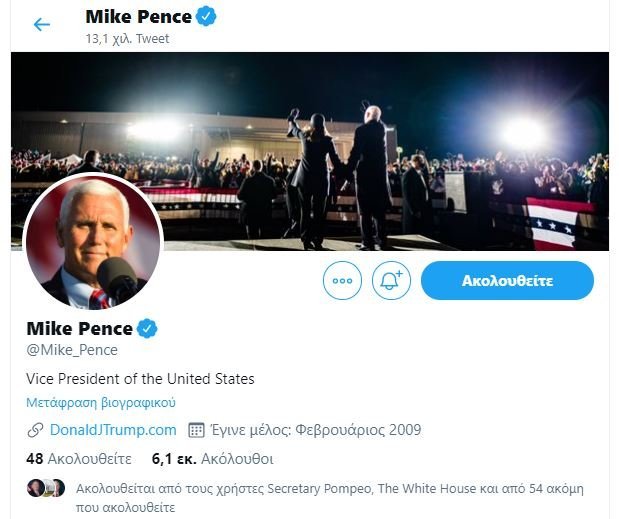The height and width of the screenshot is (519, 619).
Task: Click the chain link icon before website
Action: tap(36, 430)
